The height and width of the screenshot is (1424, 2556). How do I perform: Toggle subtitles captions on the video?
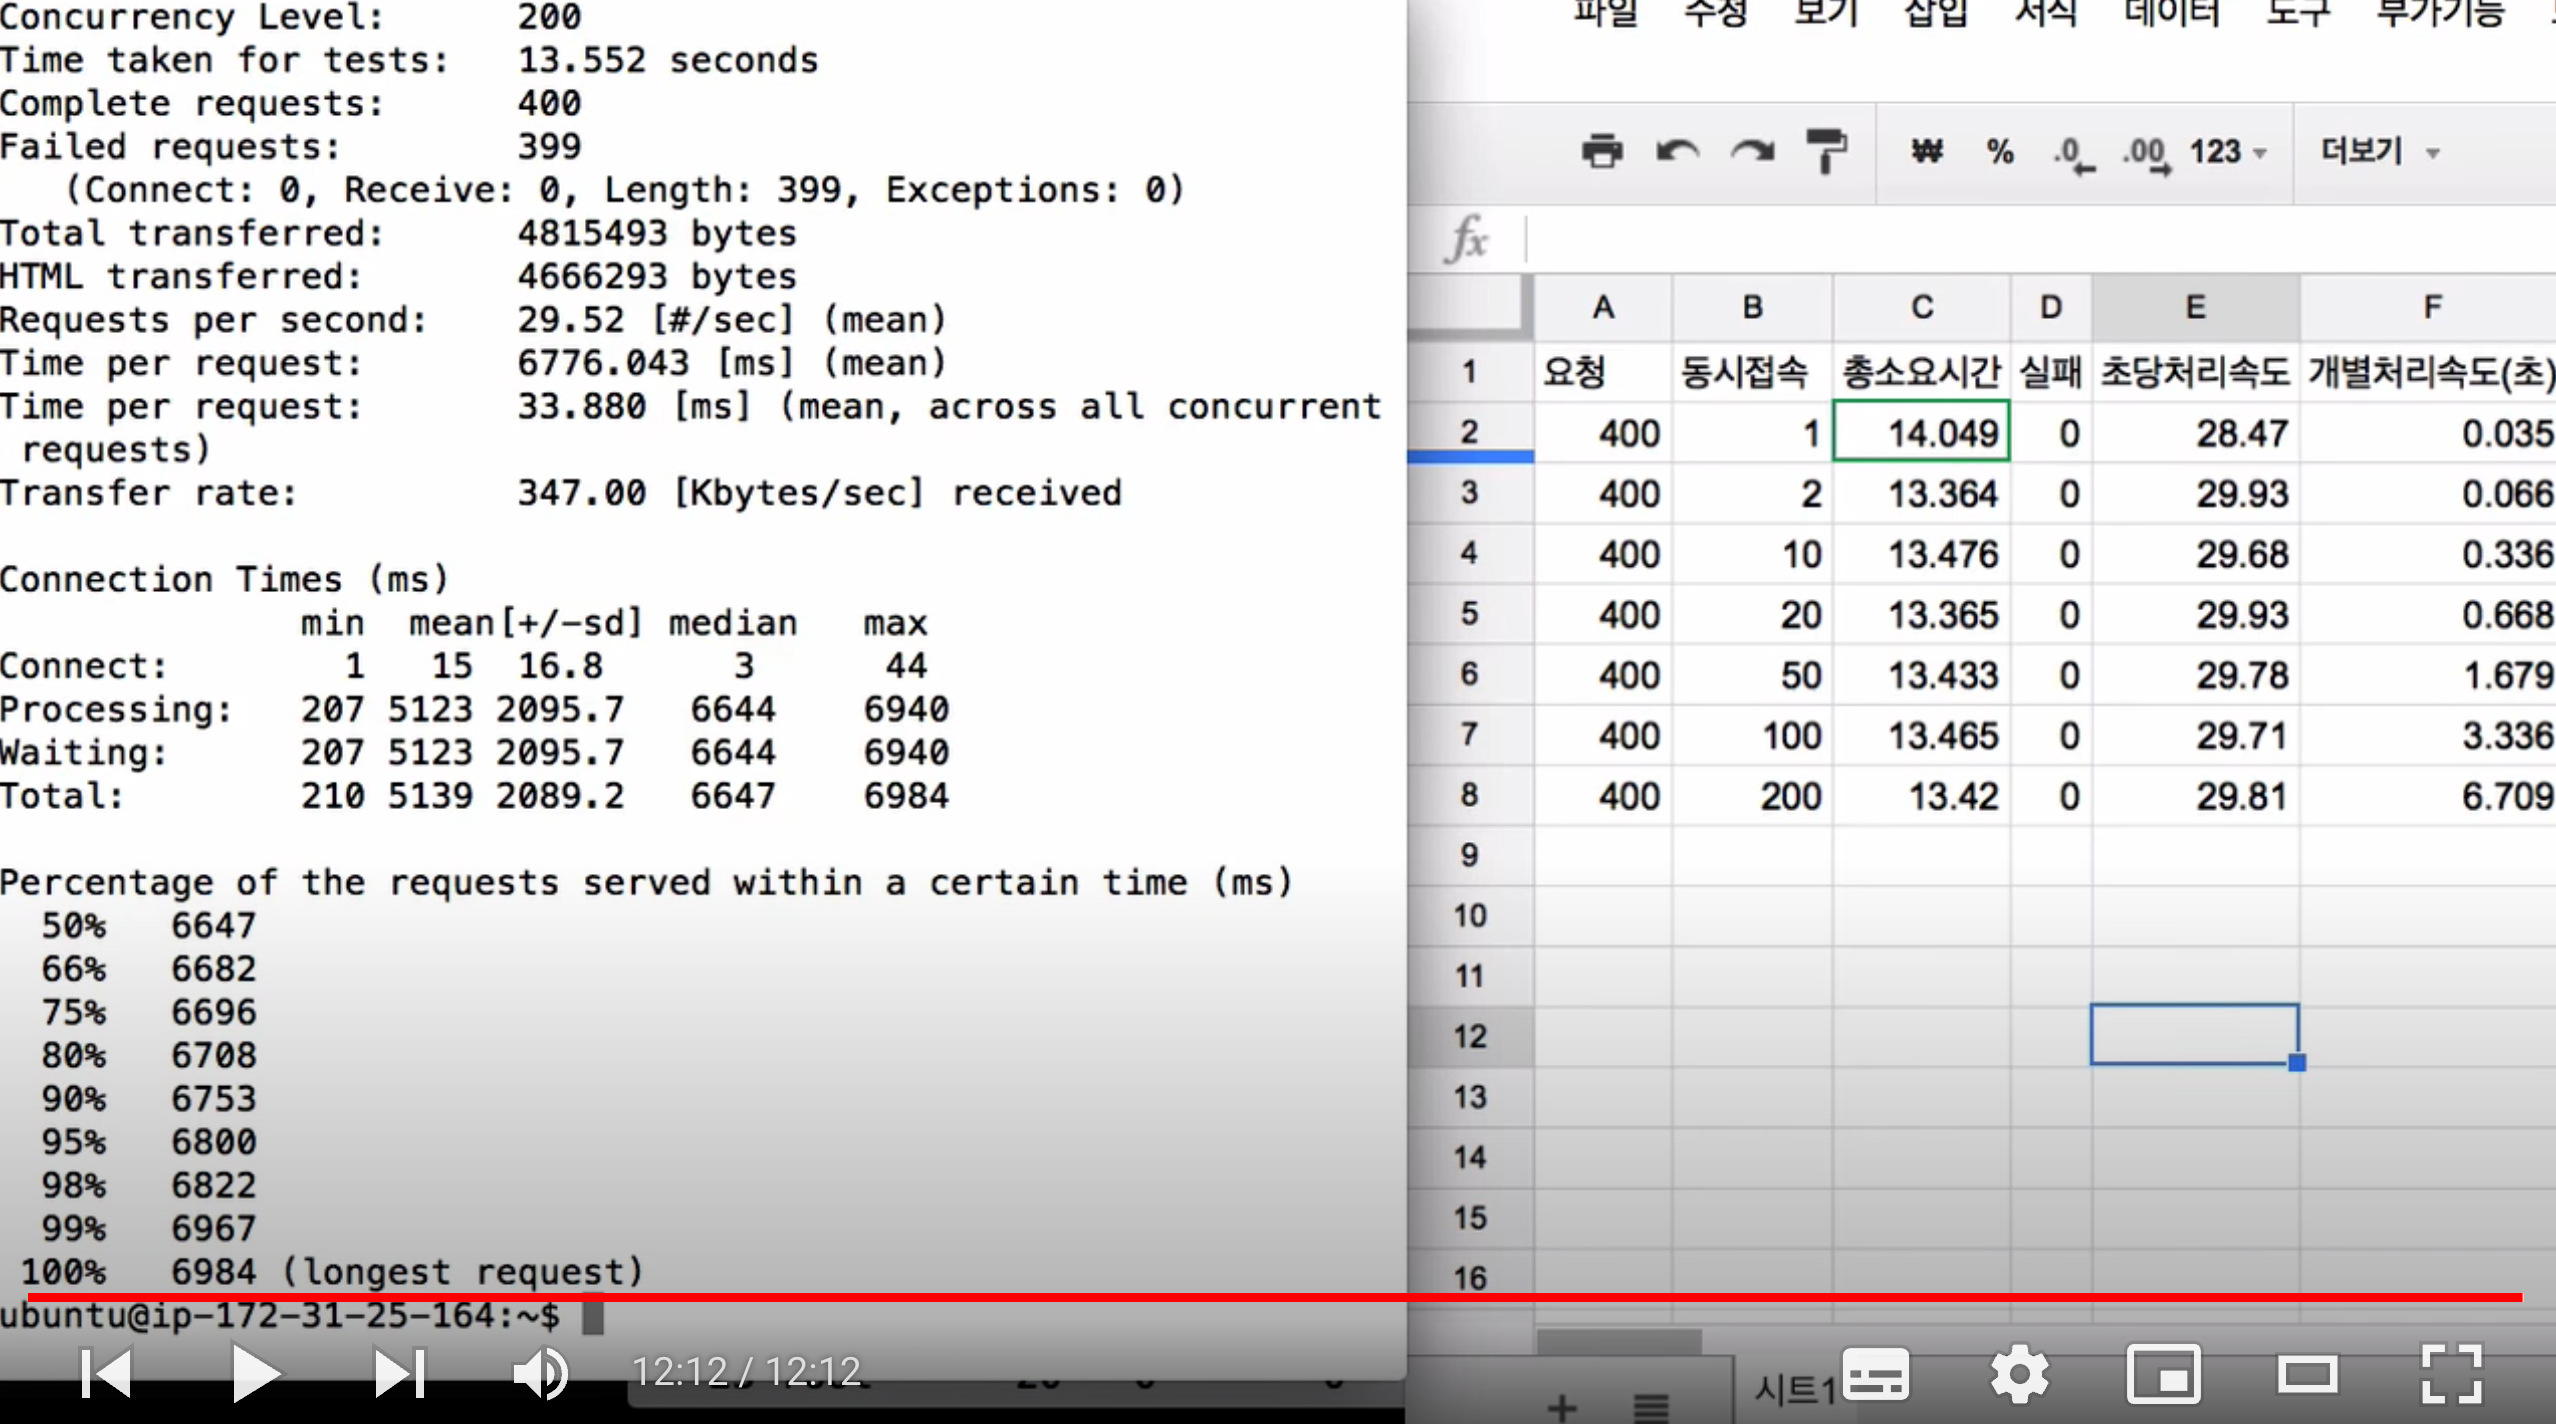click(1876, 1375)
